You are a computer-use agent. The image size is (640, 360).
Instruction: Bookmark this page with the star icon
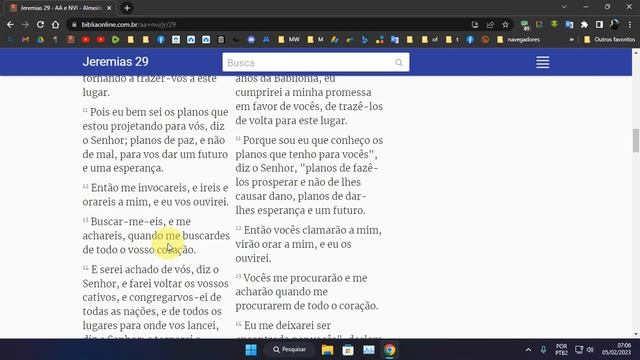coord(505,24)
